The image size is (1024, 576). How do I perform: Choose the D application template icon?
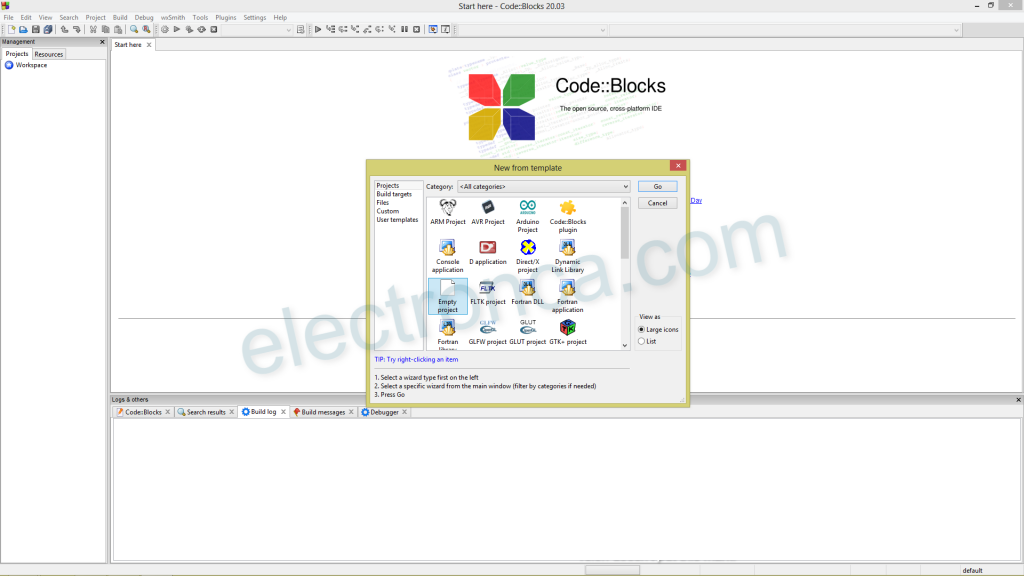coord(488,247)
